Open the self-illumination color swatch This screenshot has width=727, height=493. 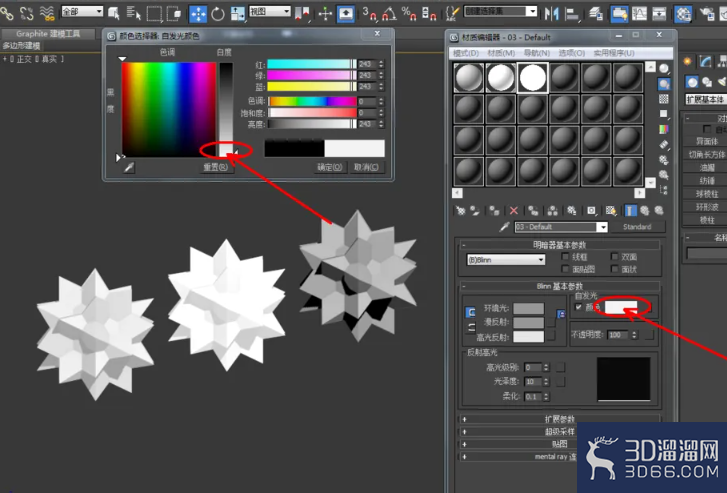[621, 307]
